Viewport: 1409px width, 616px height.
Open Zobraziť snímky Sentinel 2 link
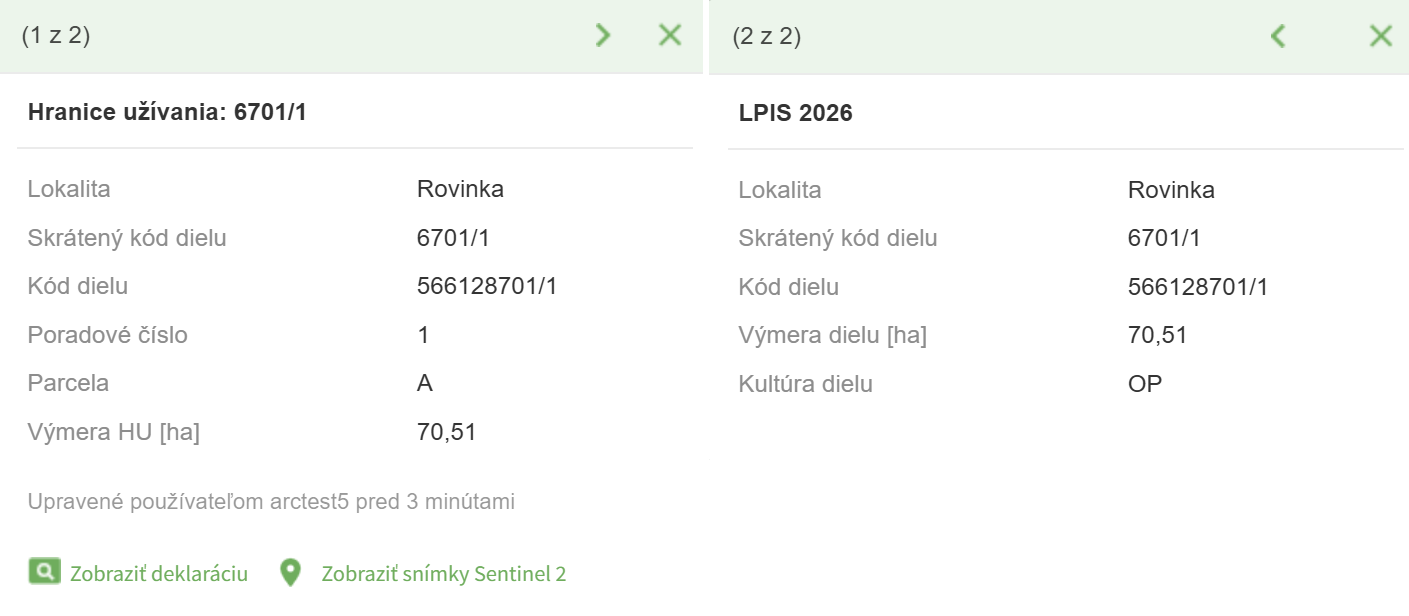click(x=443, y=574)
